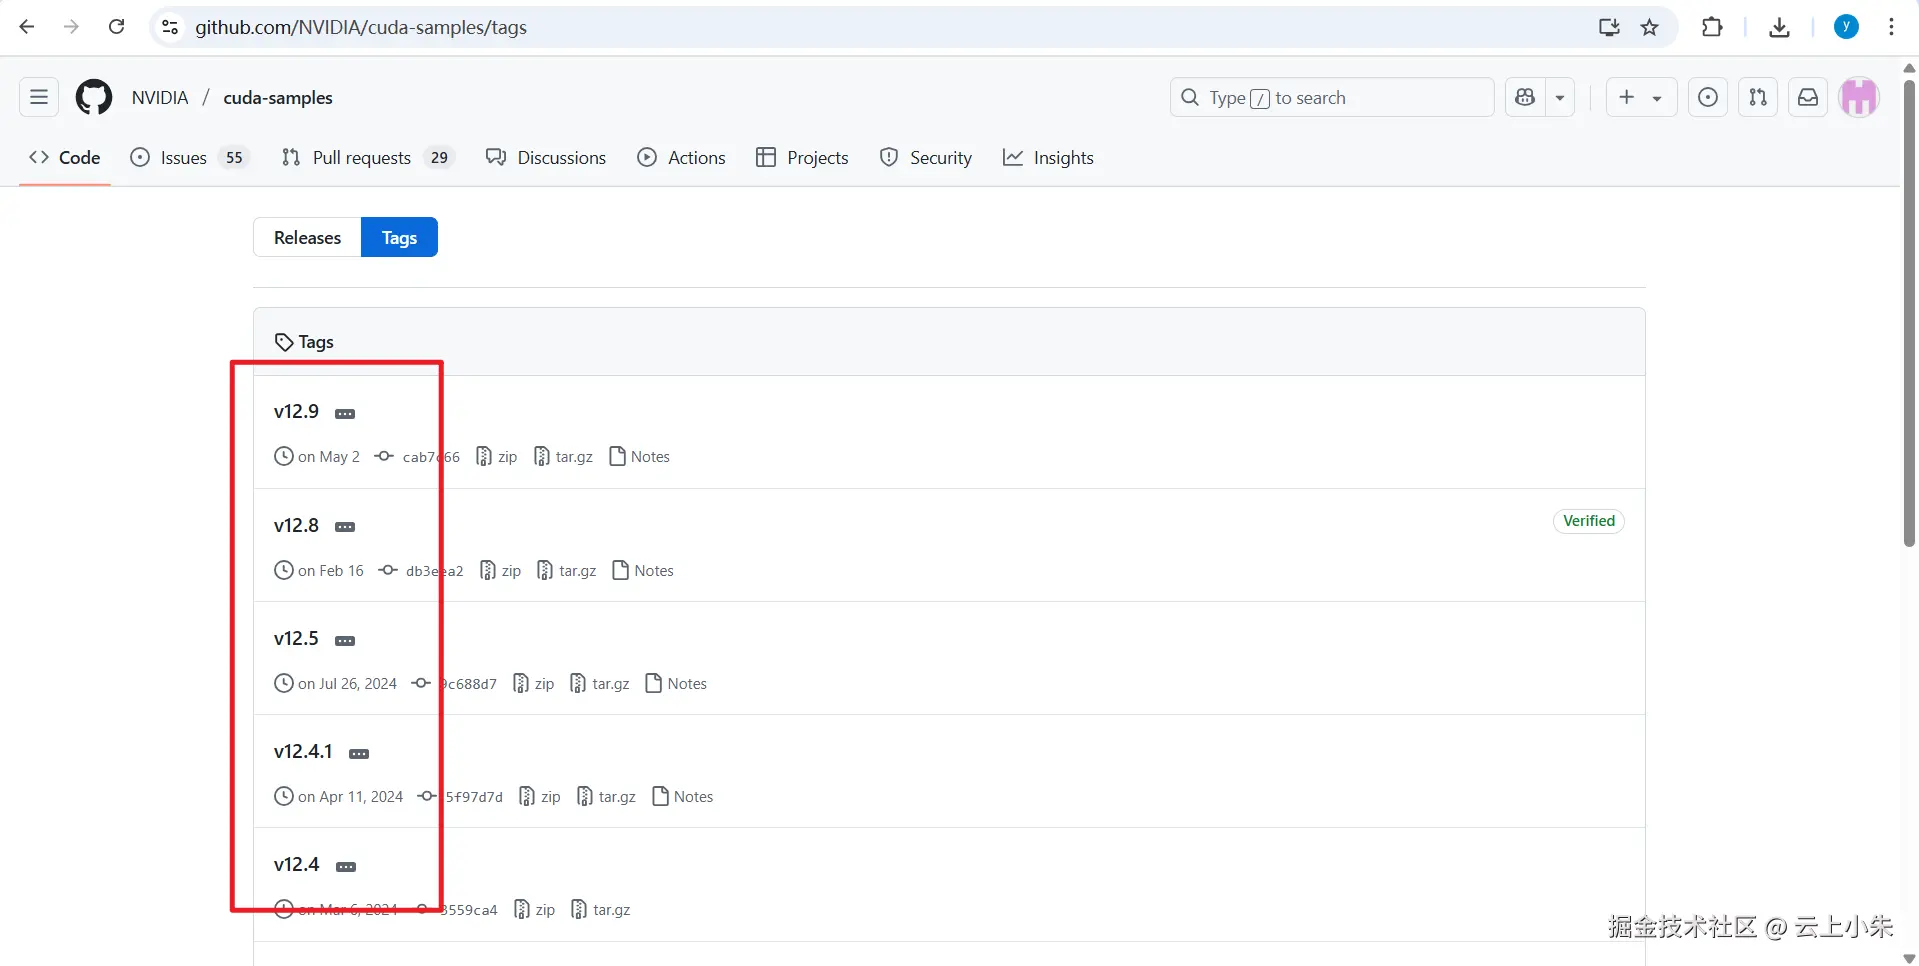Open the create new plus dropdown
The height and width of the screenshot is (966, 1919).
(x=1641, y=97)
